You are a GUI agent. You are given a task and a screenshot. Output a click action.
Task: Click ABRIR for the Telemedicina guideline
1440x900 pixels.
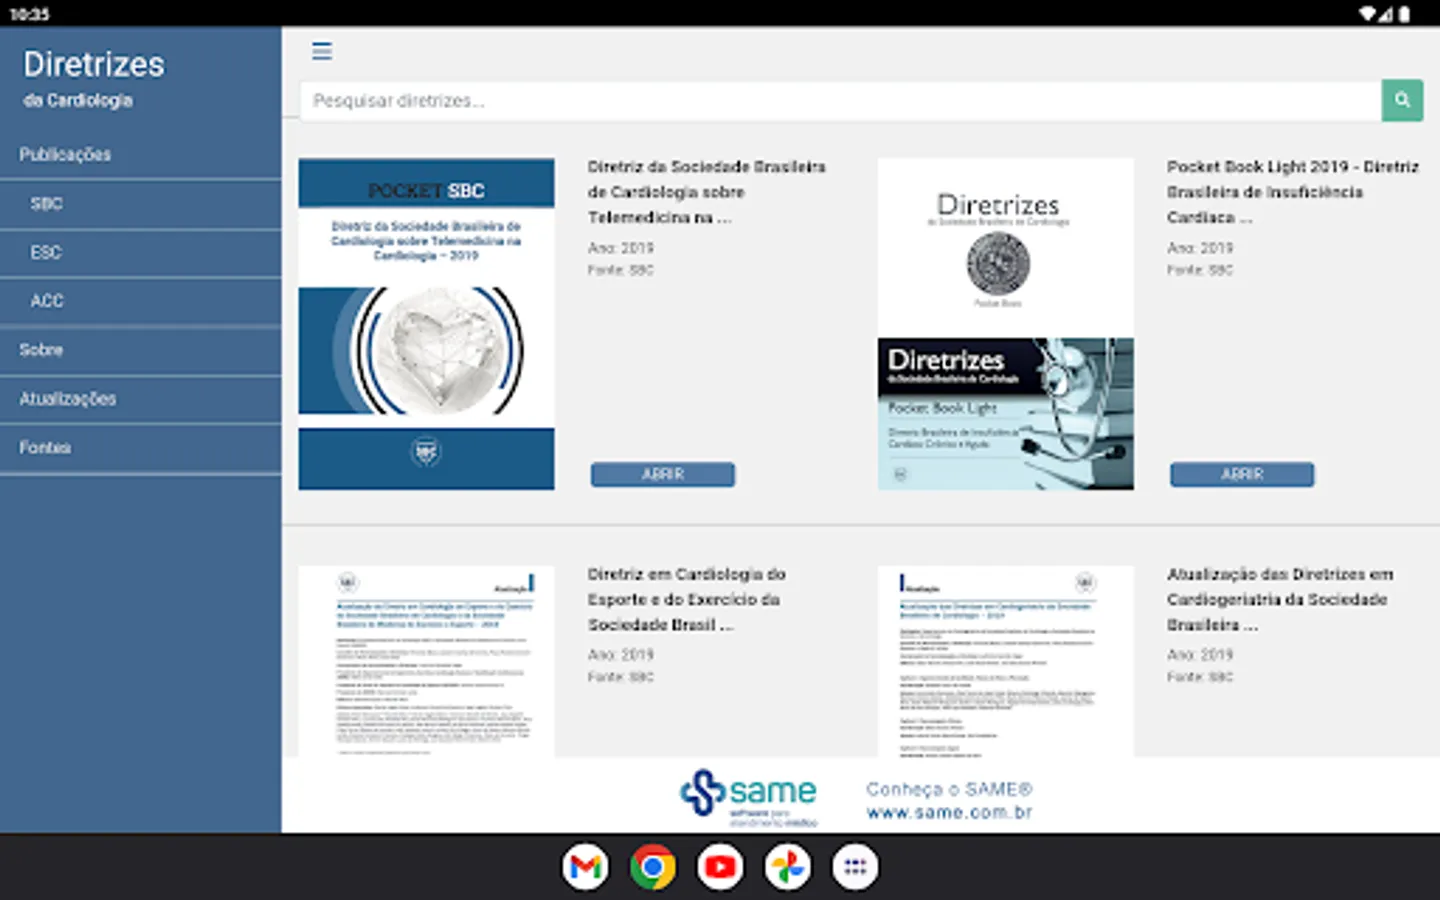(x=662, y=474)
